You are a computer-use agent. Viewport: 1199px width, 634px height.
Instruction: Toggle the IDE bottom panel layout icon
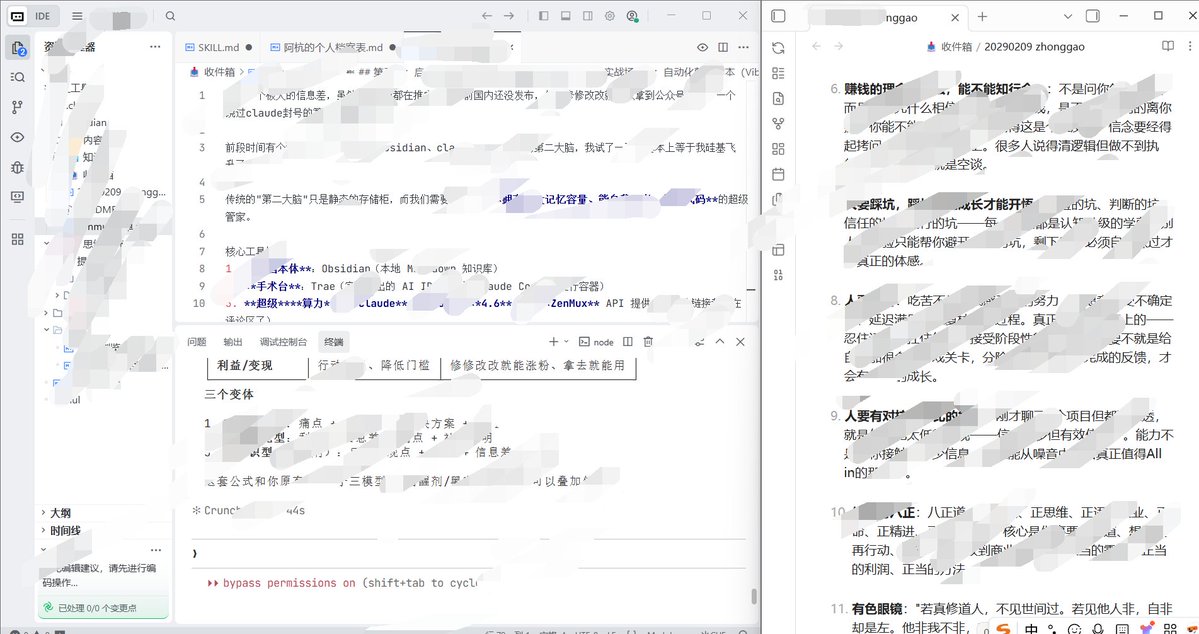566,16
